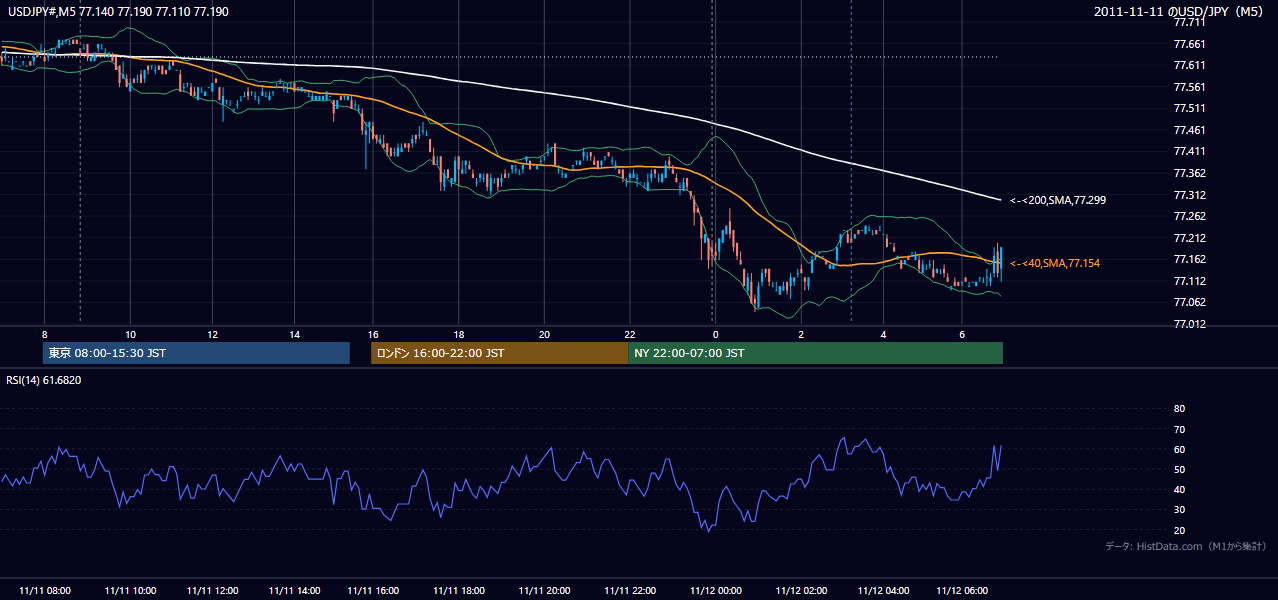Click the HistData.com data source credit
This screenshot has width=1278, height=600.
[x=1186, y=546]
